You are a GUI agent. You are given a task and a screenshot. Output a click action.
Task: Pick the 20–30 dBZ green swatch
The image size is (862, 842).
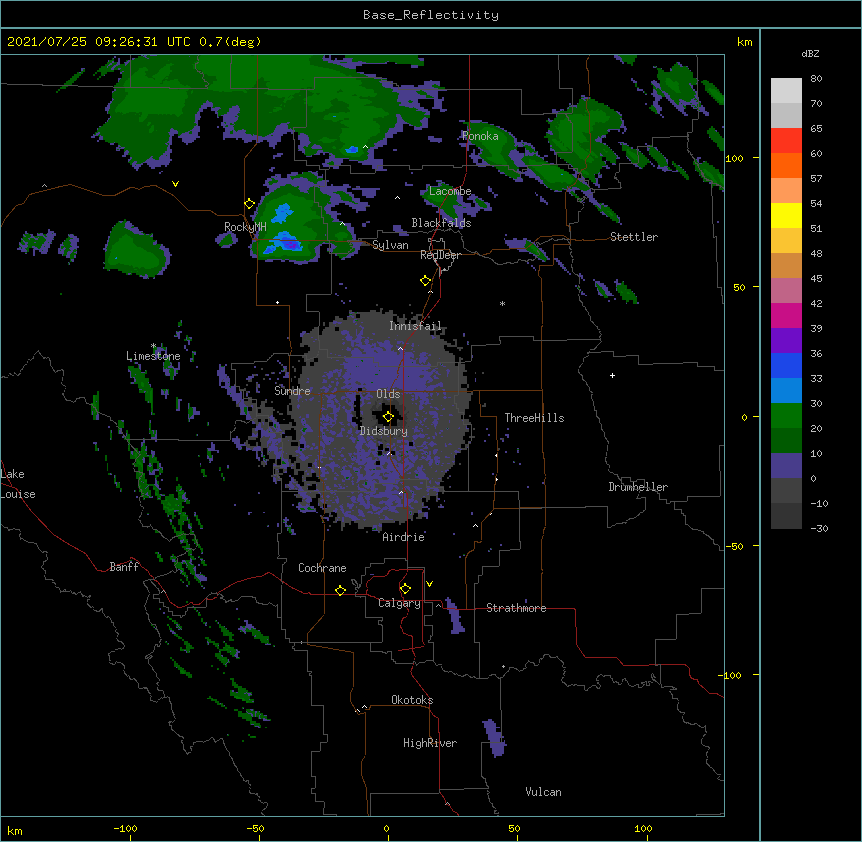[786, 416]
